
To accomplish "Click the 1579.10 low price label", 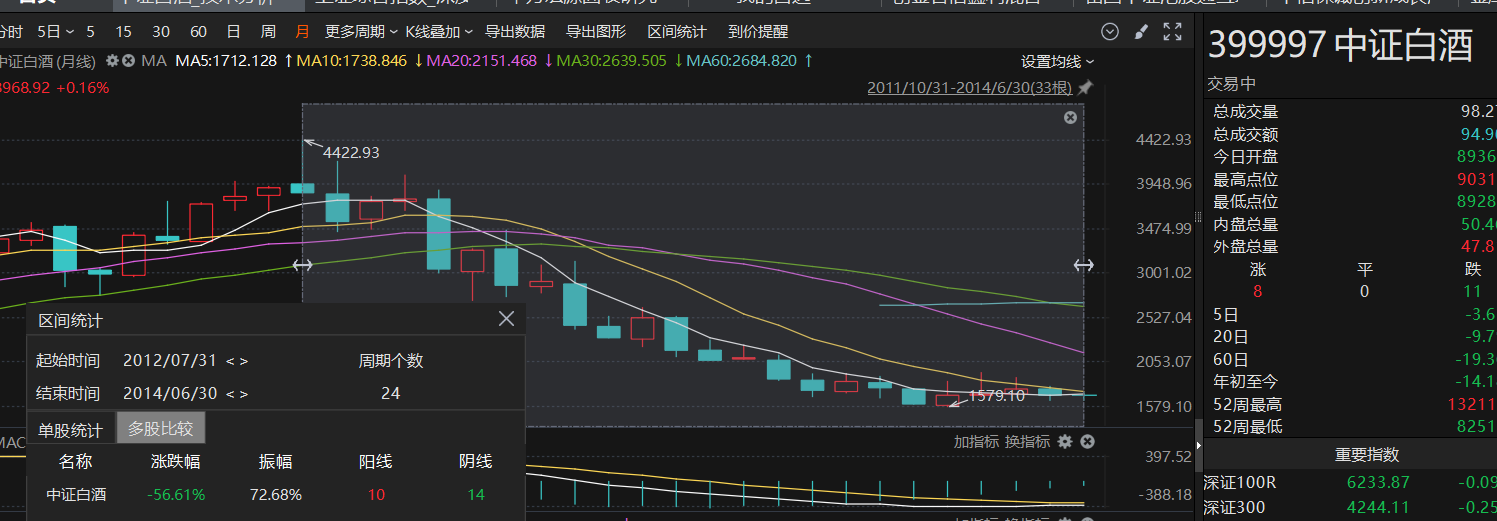I will click(997, 396).
